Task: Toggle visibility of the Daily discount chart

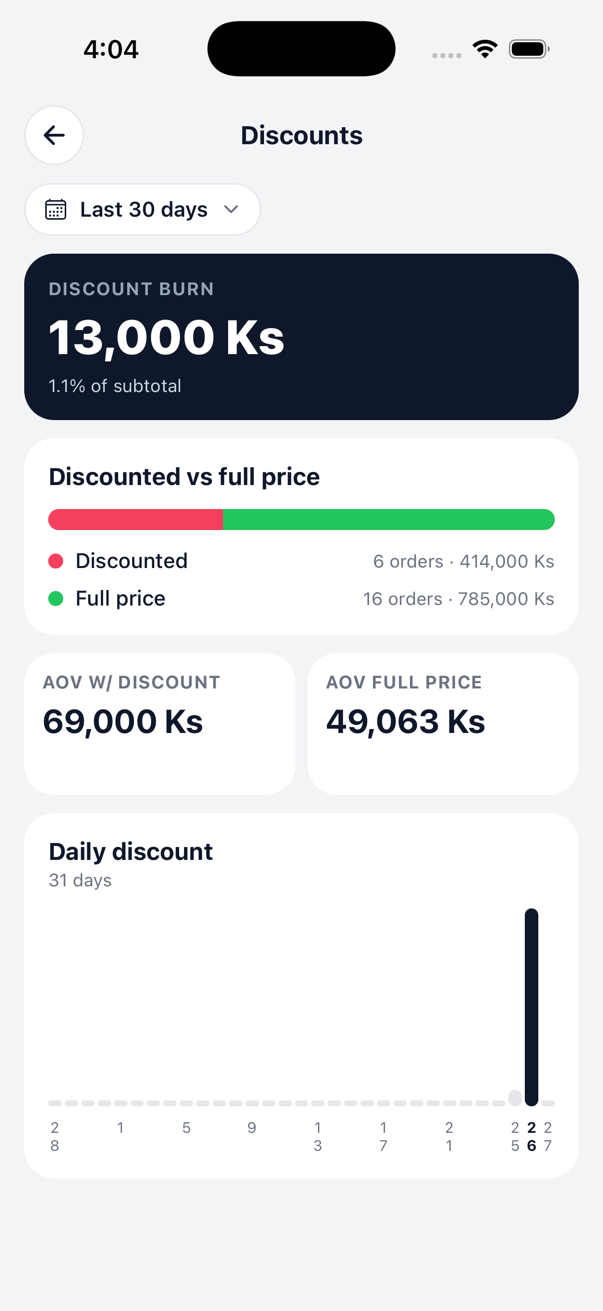Action: pos(131,851)
